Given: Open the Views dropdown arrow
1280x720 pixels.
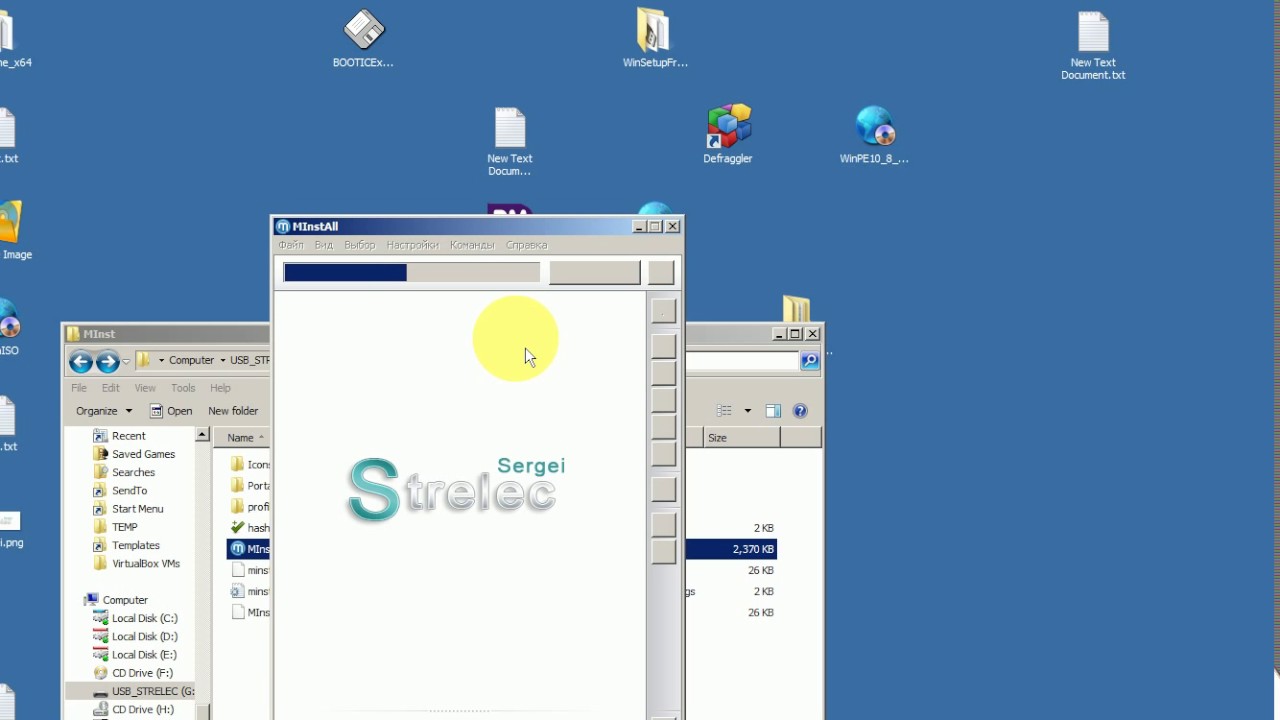Looking at the screenshot, I should 747,411.
